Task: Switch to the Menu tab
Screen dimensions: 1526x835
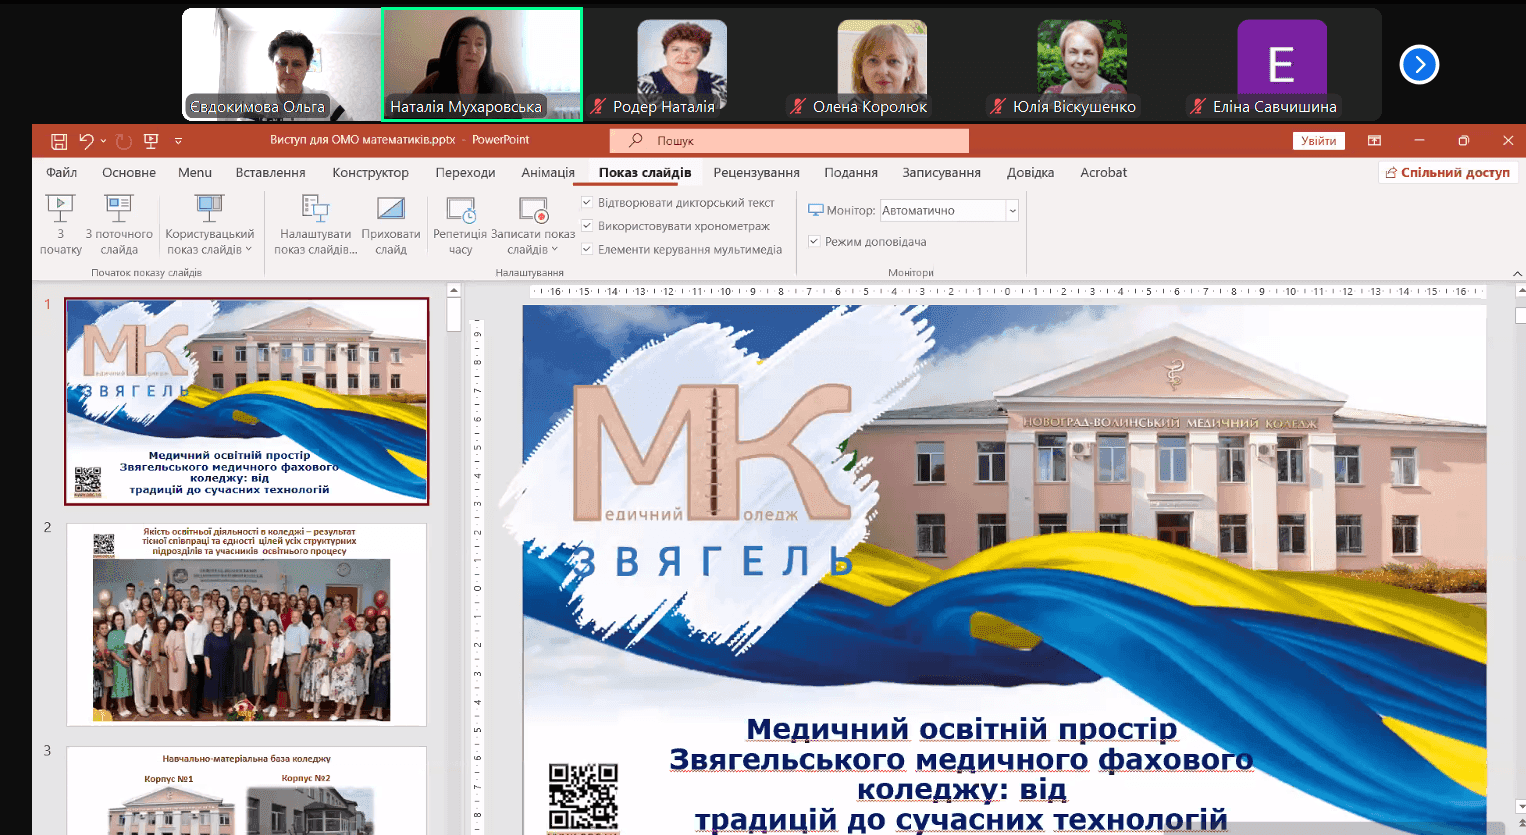Action: pyautogui.click(x=195, y=172)
